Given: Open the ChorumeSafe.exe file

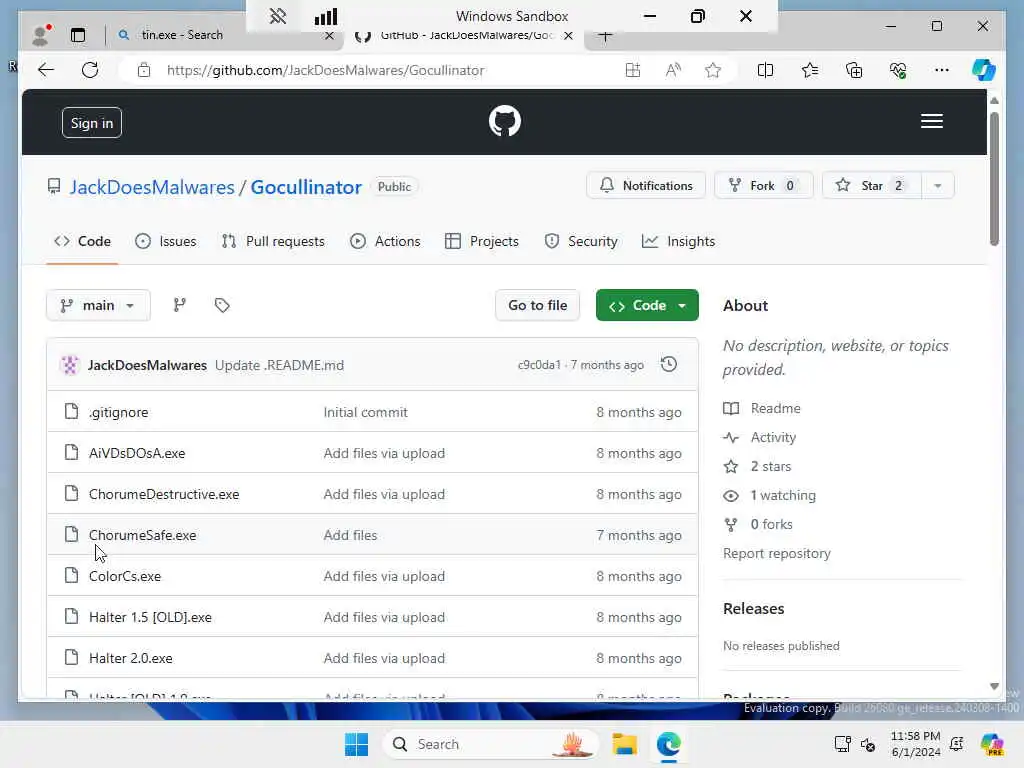Looking at the screenshot, I should tap(142, 536).
